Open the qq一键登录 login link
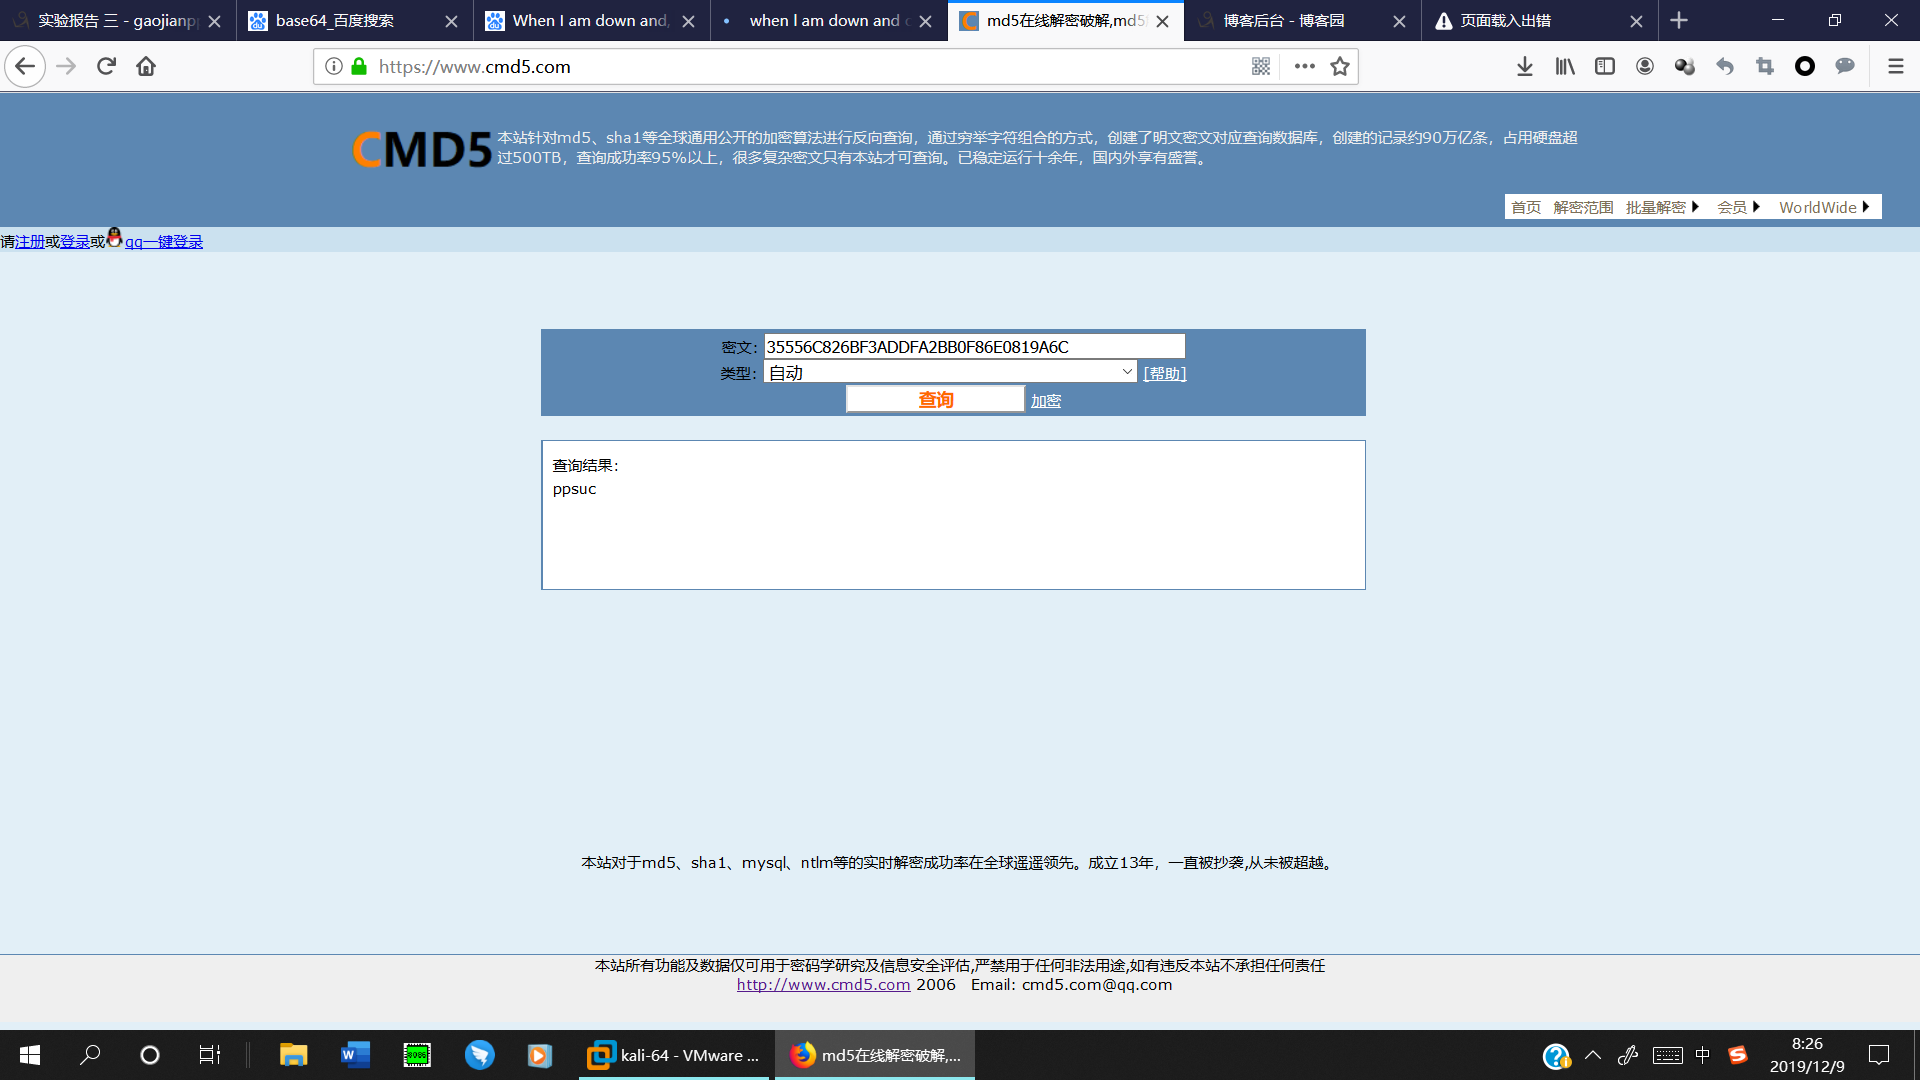Viewport: 1920px width, 1080px height. pos(163,241)
